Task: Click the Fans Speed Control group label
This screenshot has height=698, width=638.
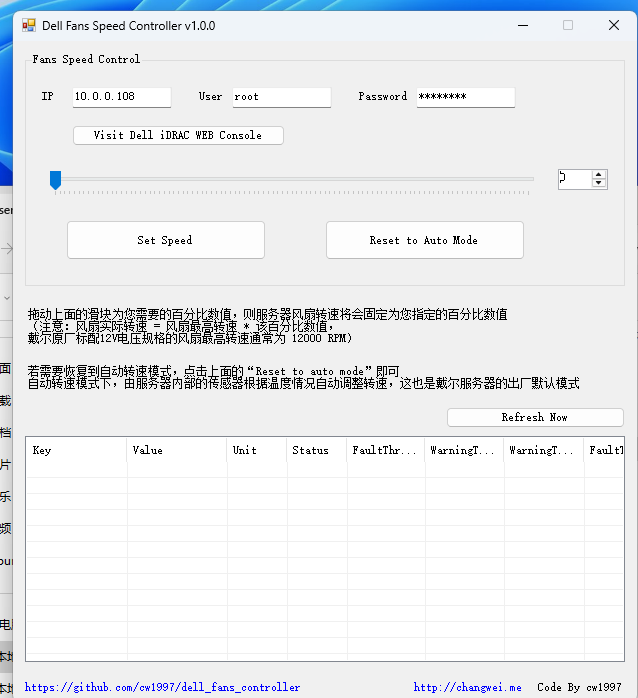Action: [x=86, y=59]
